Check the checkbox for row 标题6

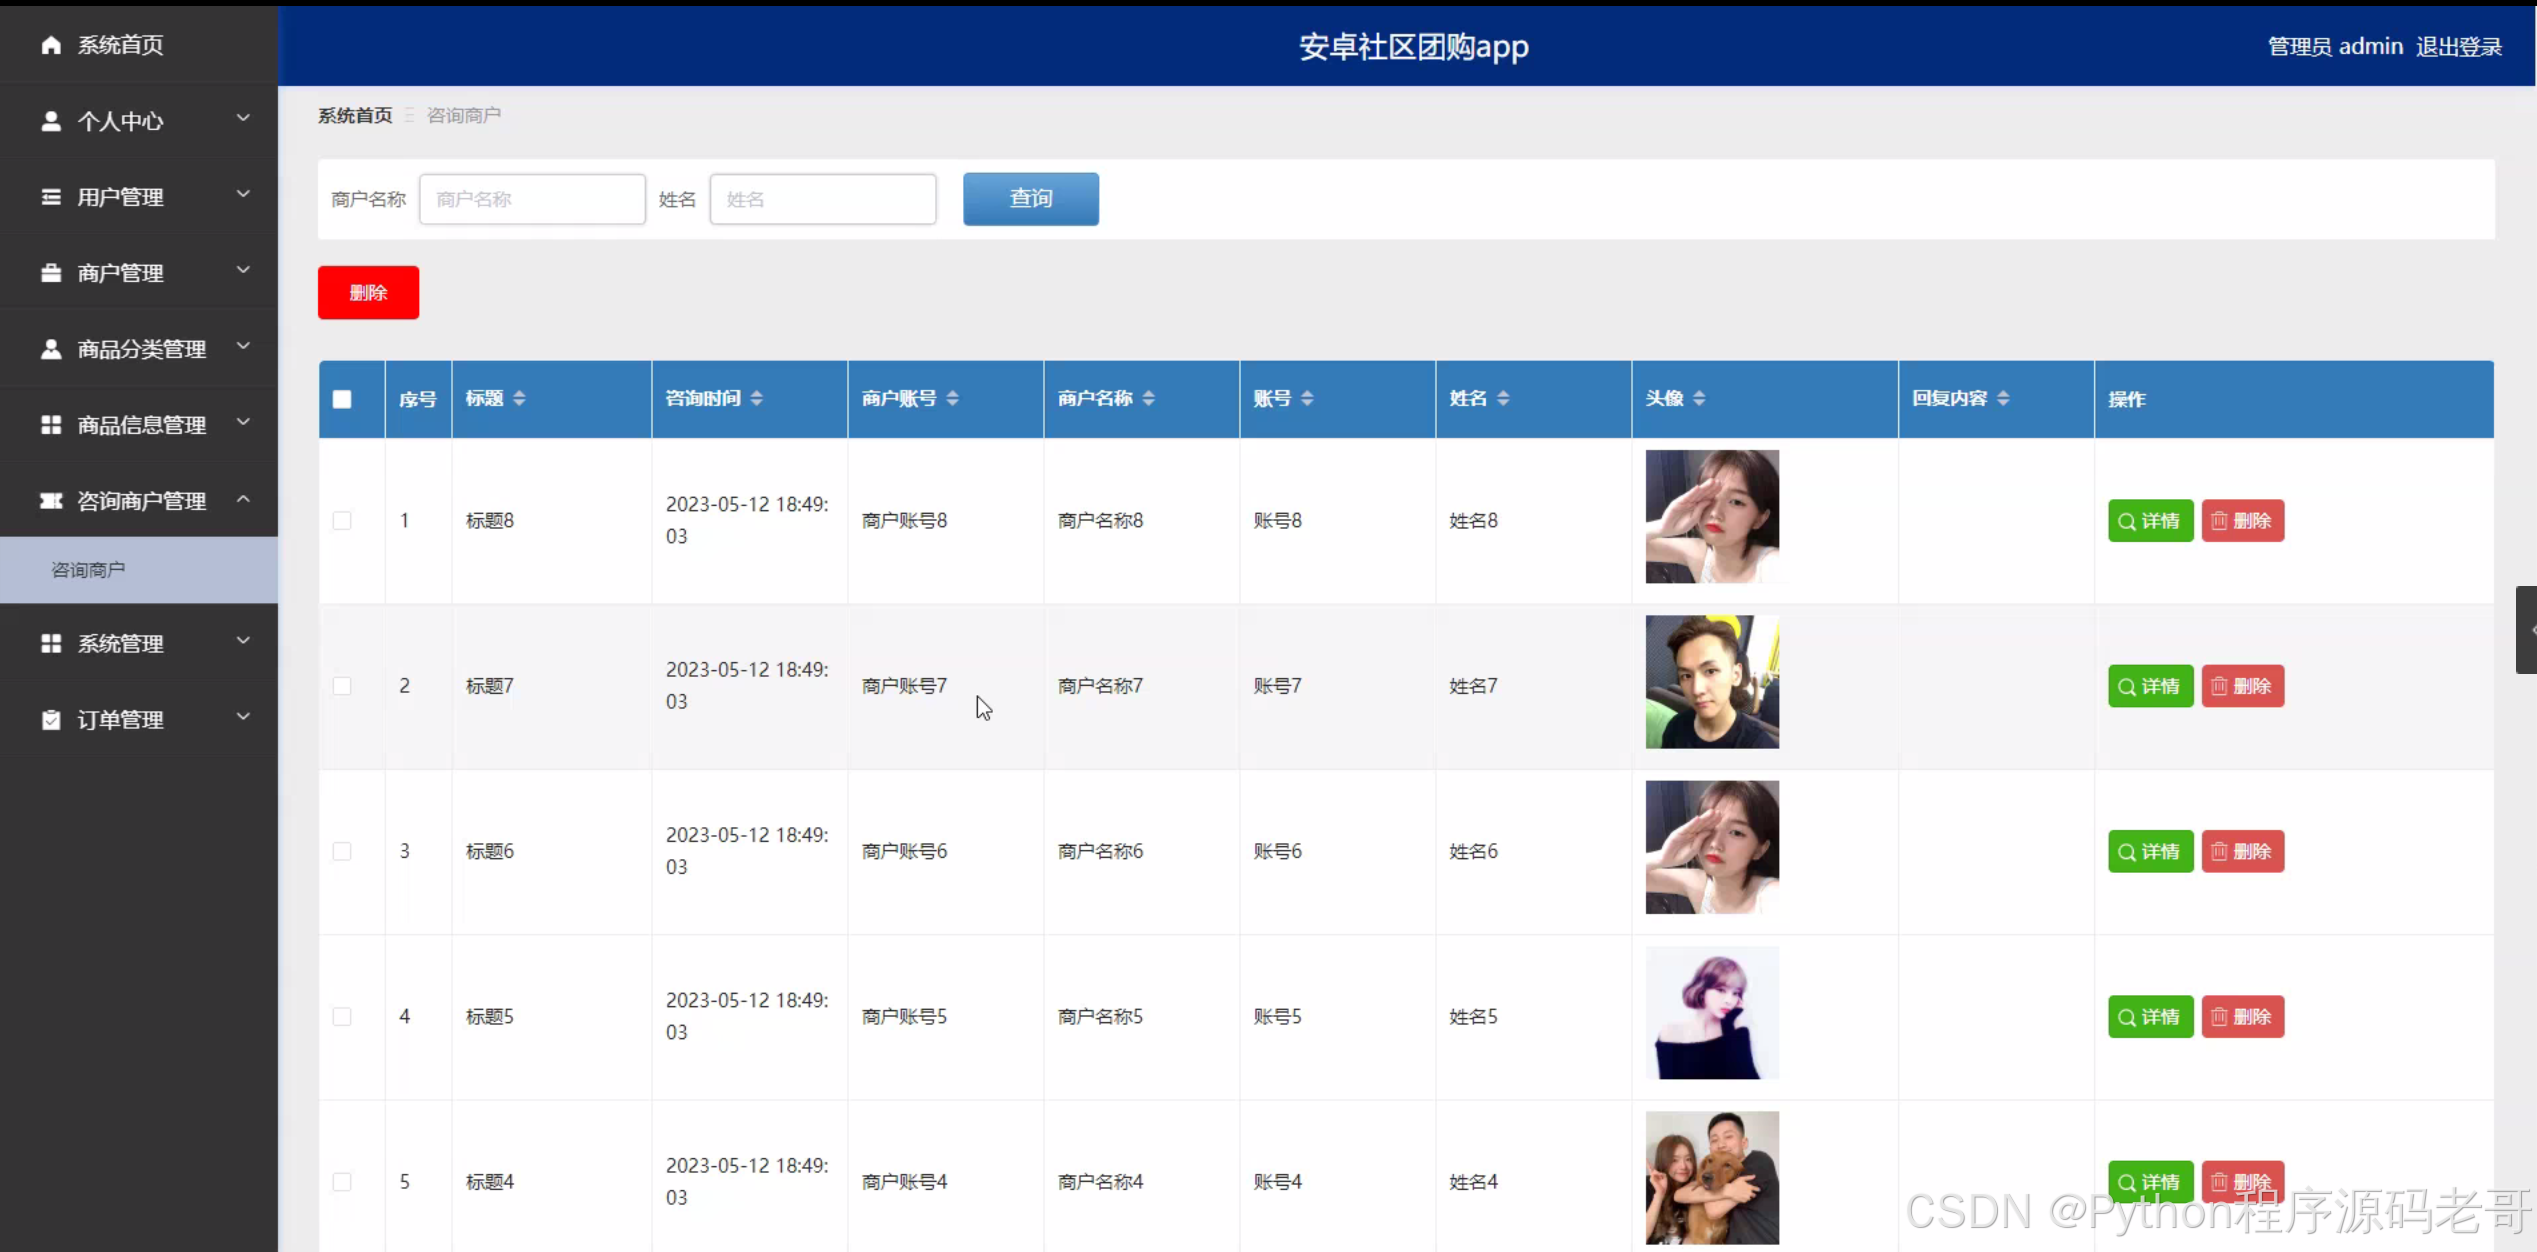click(x=342, y=852)
